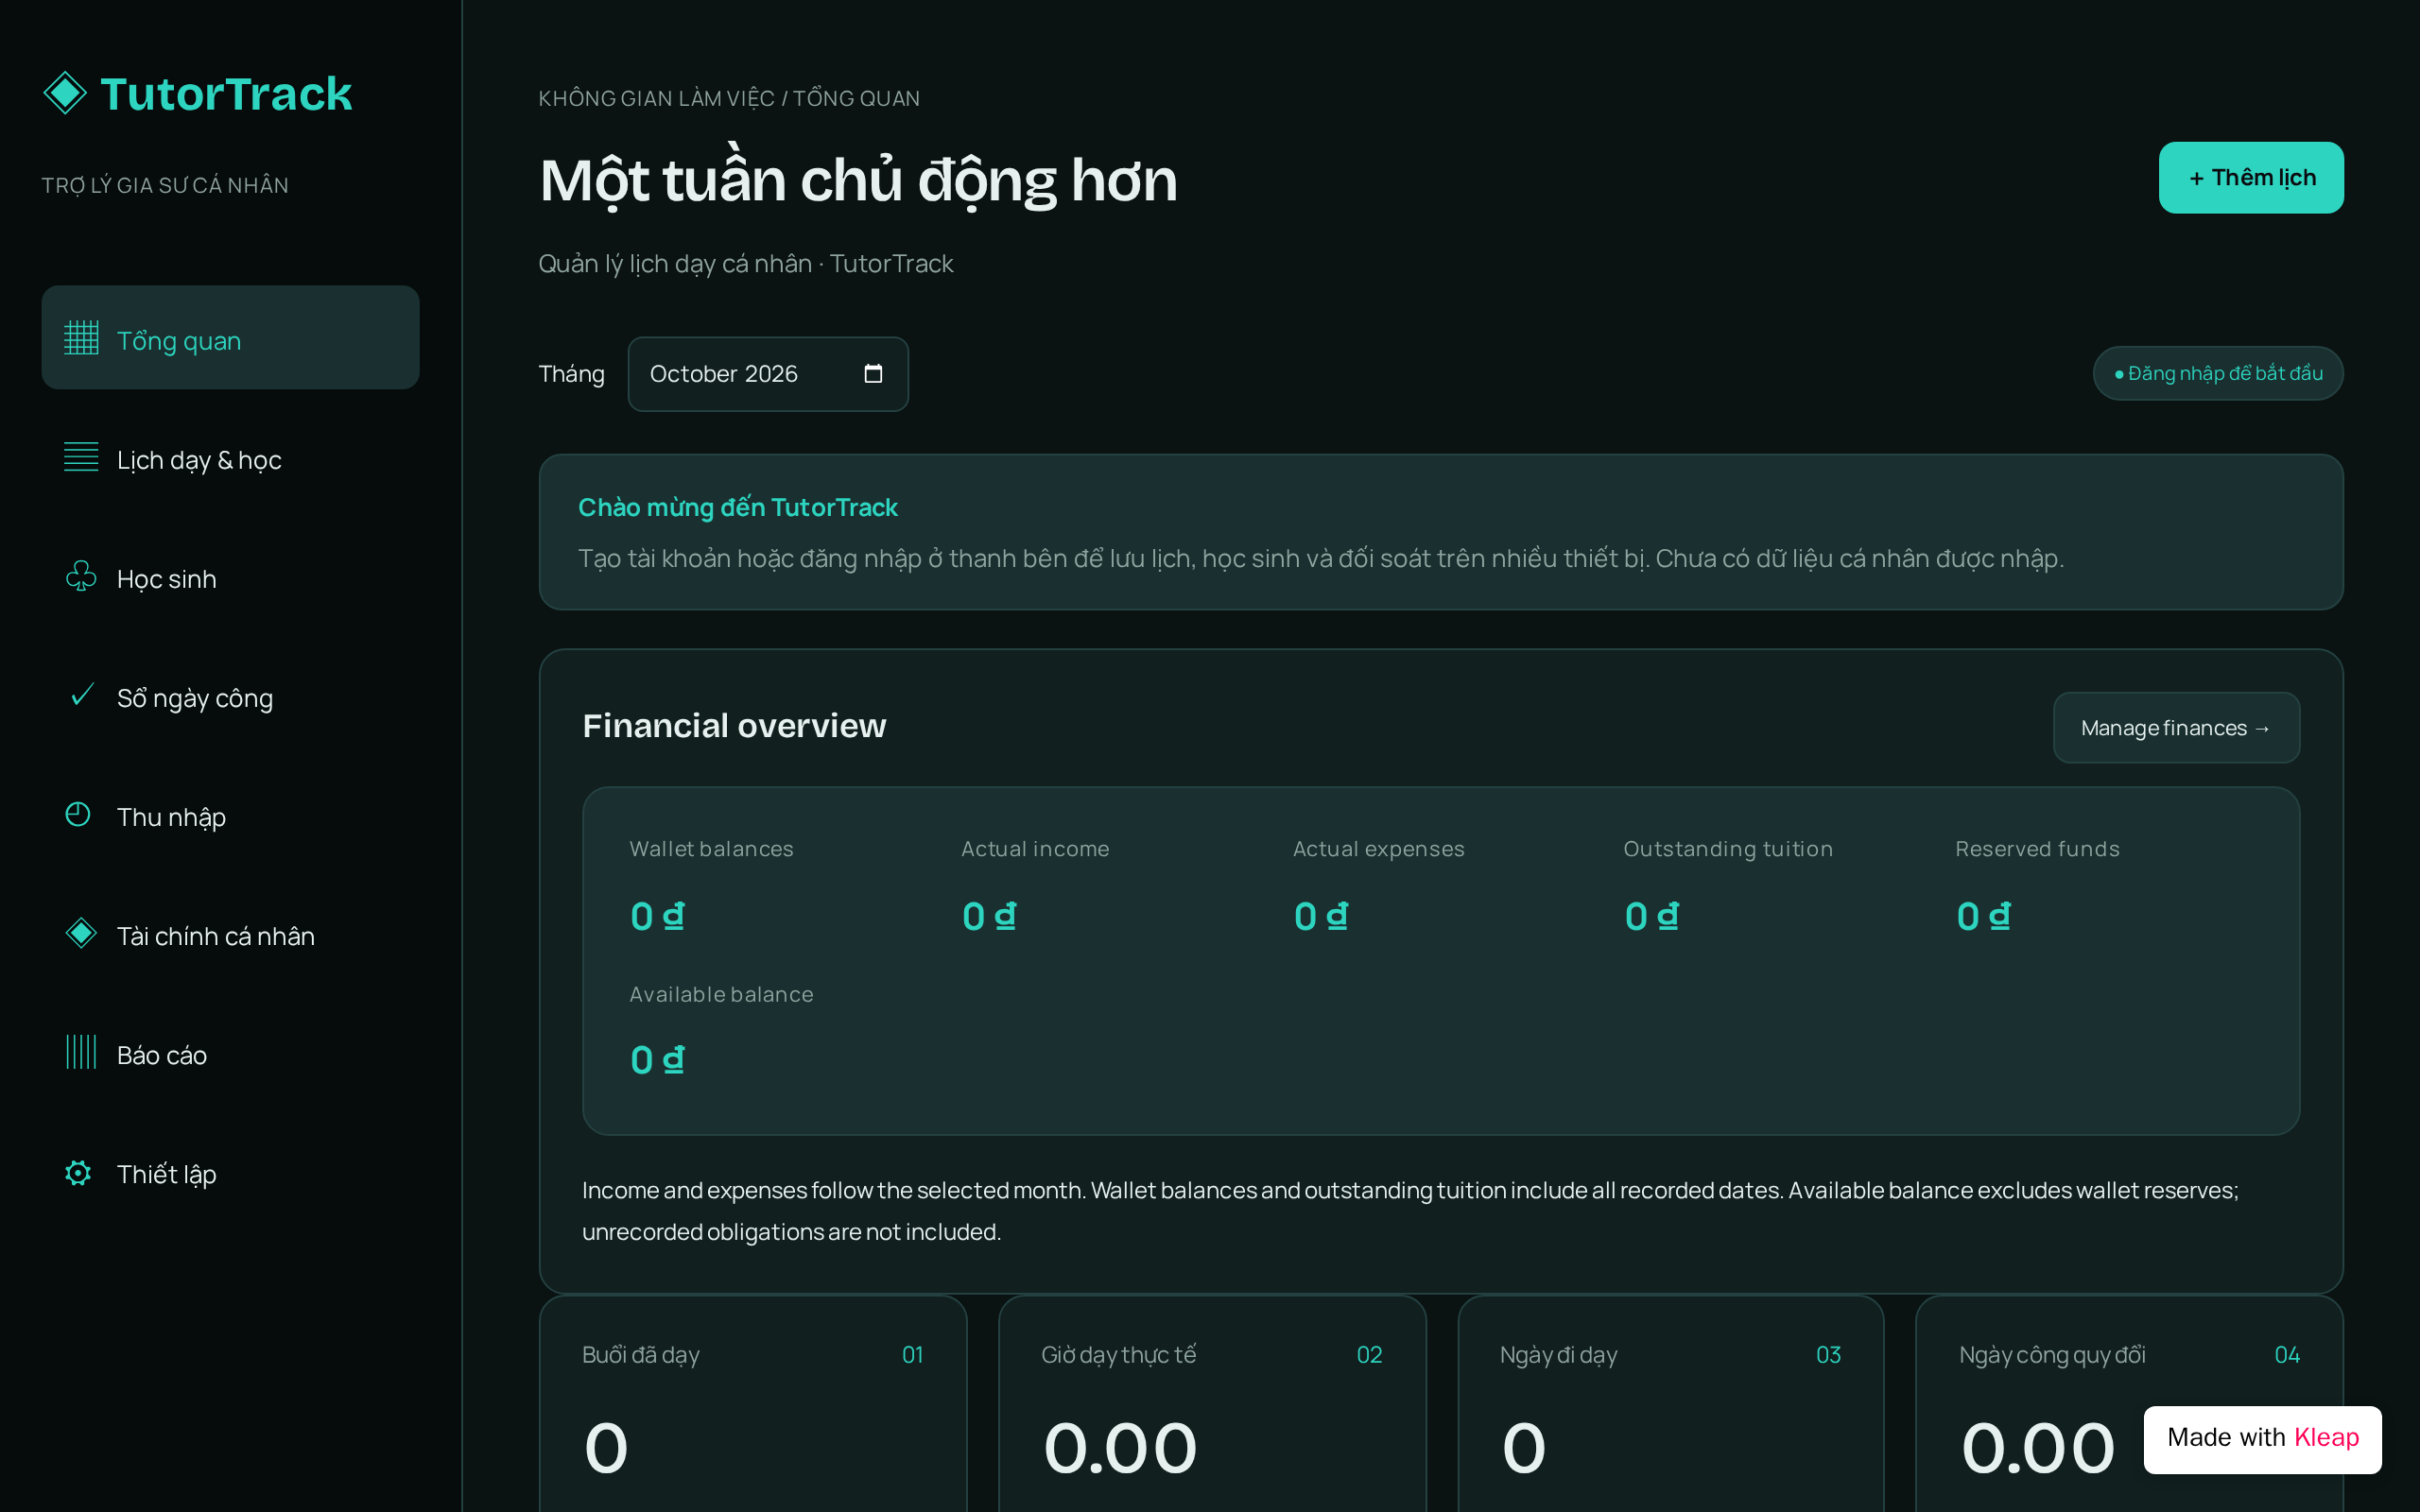Screen dimensions: 2420x1512
Task: Click the Ngày đi dạy card
Action: click(x=1671, y=1404)
